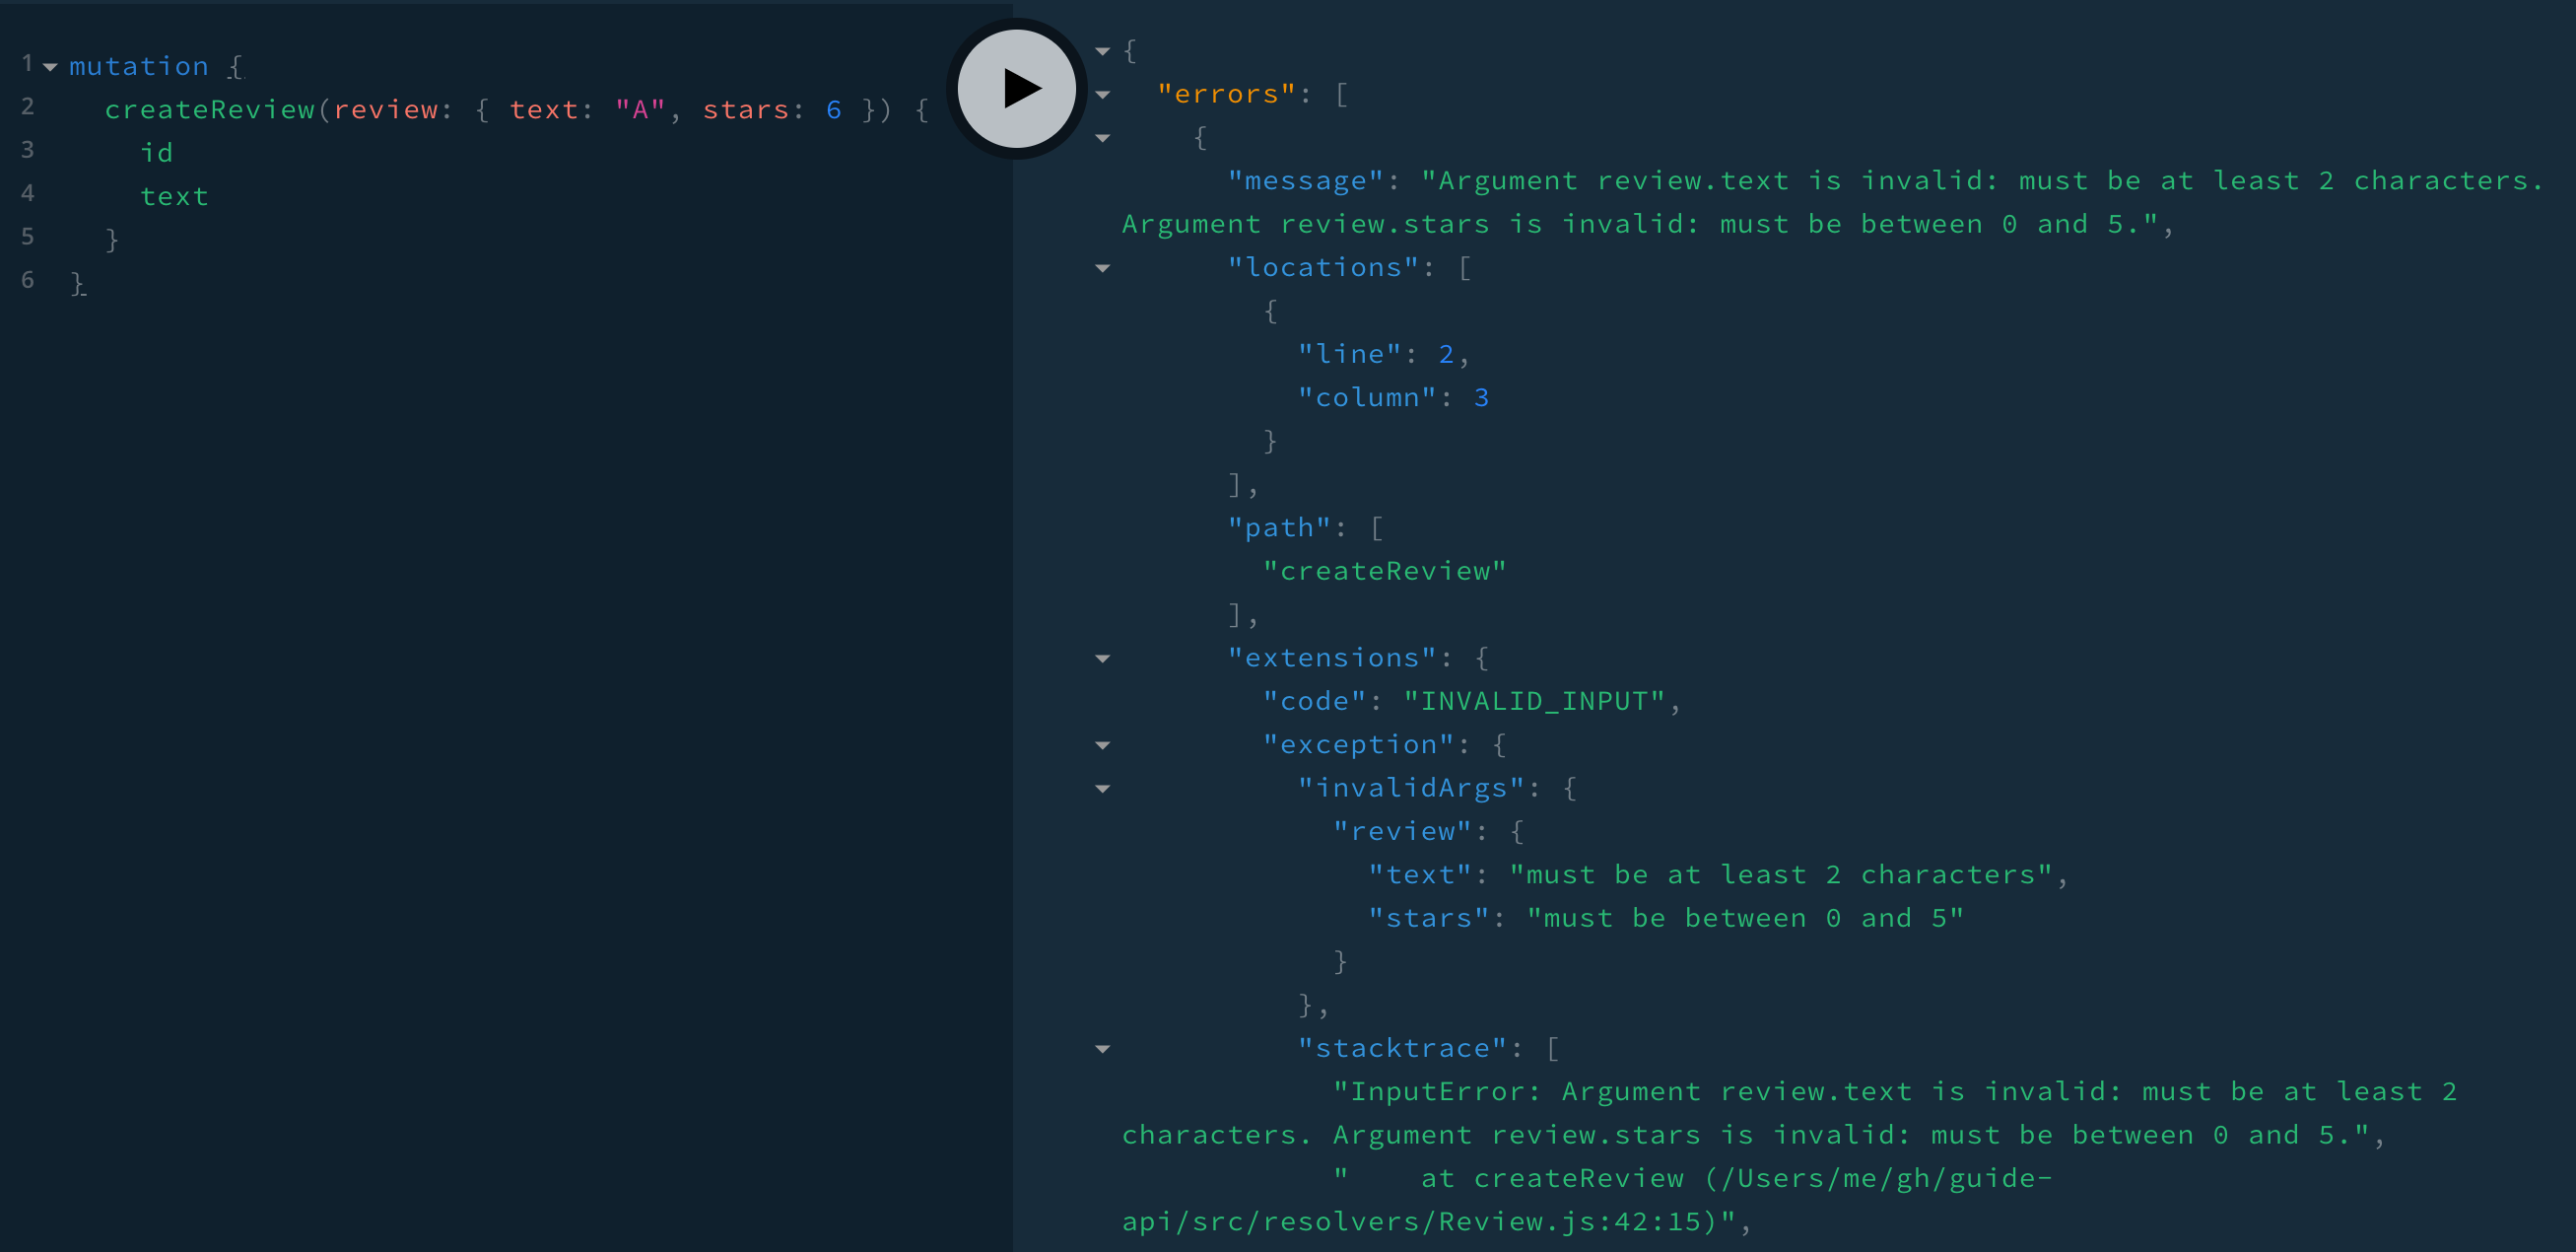Viewport: 2576px width, 1252px height.
Task: Click the "review" key under invalidArgs
Action: pyautogui.click(x=1403, y=831)
